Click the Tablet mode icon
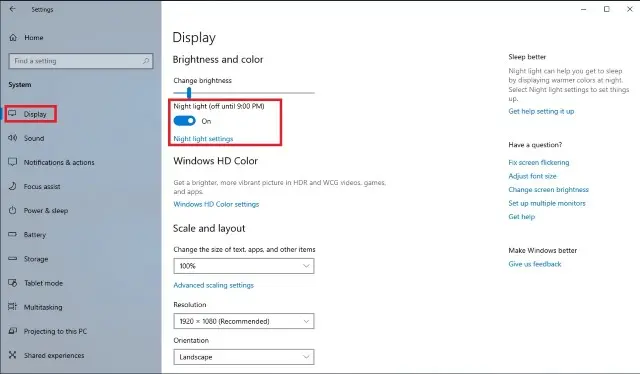 [x=12, y=283]
